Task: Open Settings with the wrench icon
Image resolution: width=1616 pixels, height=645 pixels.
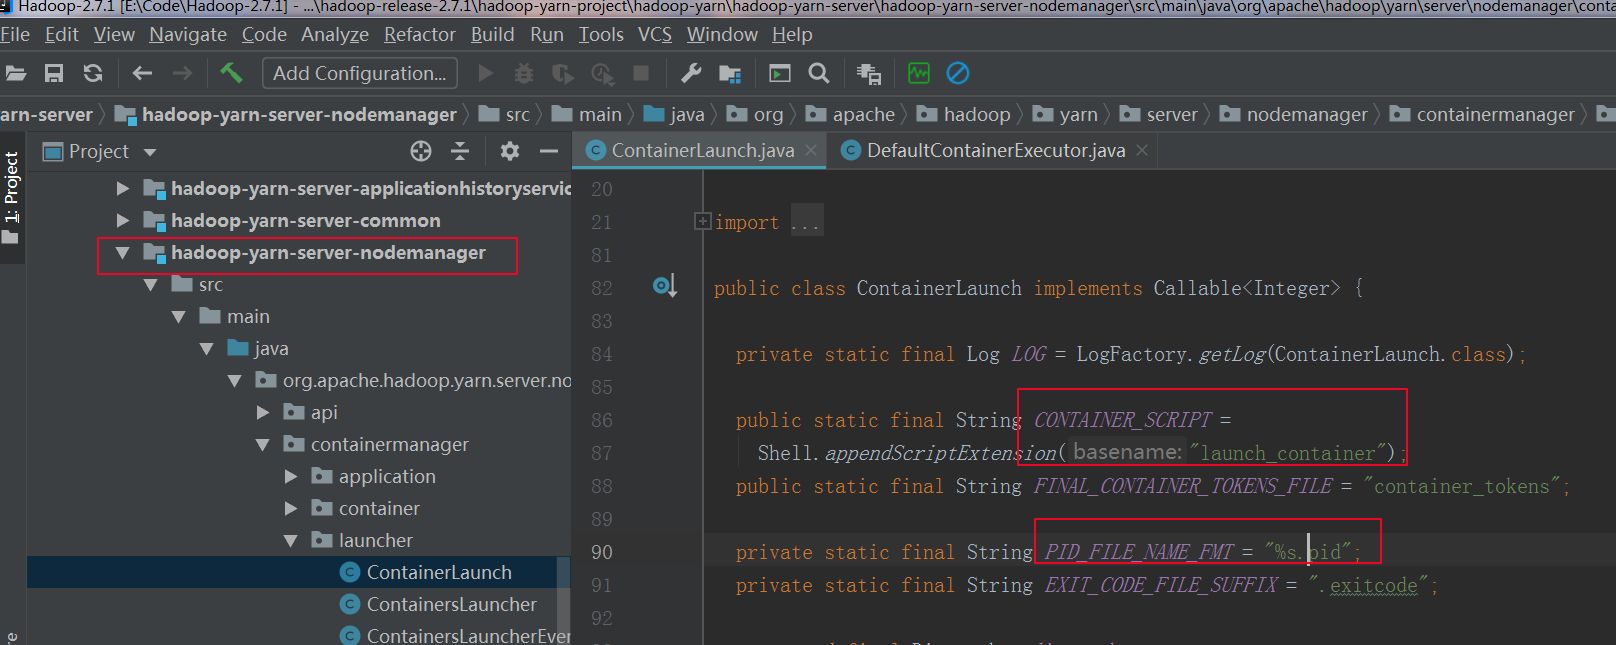Action: pyautogui.click(x=691, y=73)
